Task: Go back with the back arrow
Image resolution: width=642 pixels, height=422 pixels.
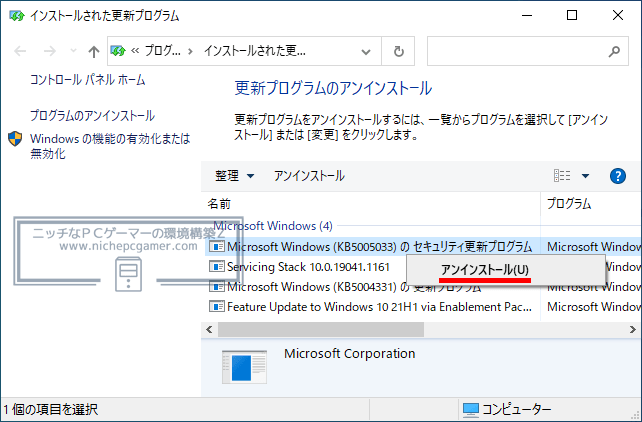Action: coord(20,51)
